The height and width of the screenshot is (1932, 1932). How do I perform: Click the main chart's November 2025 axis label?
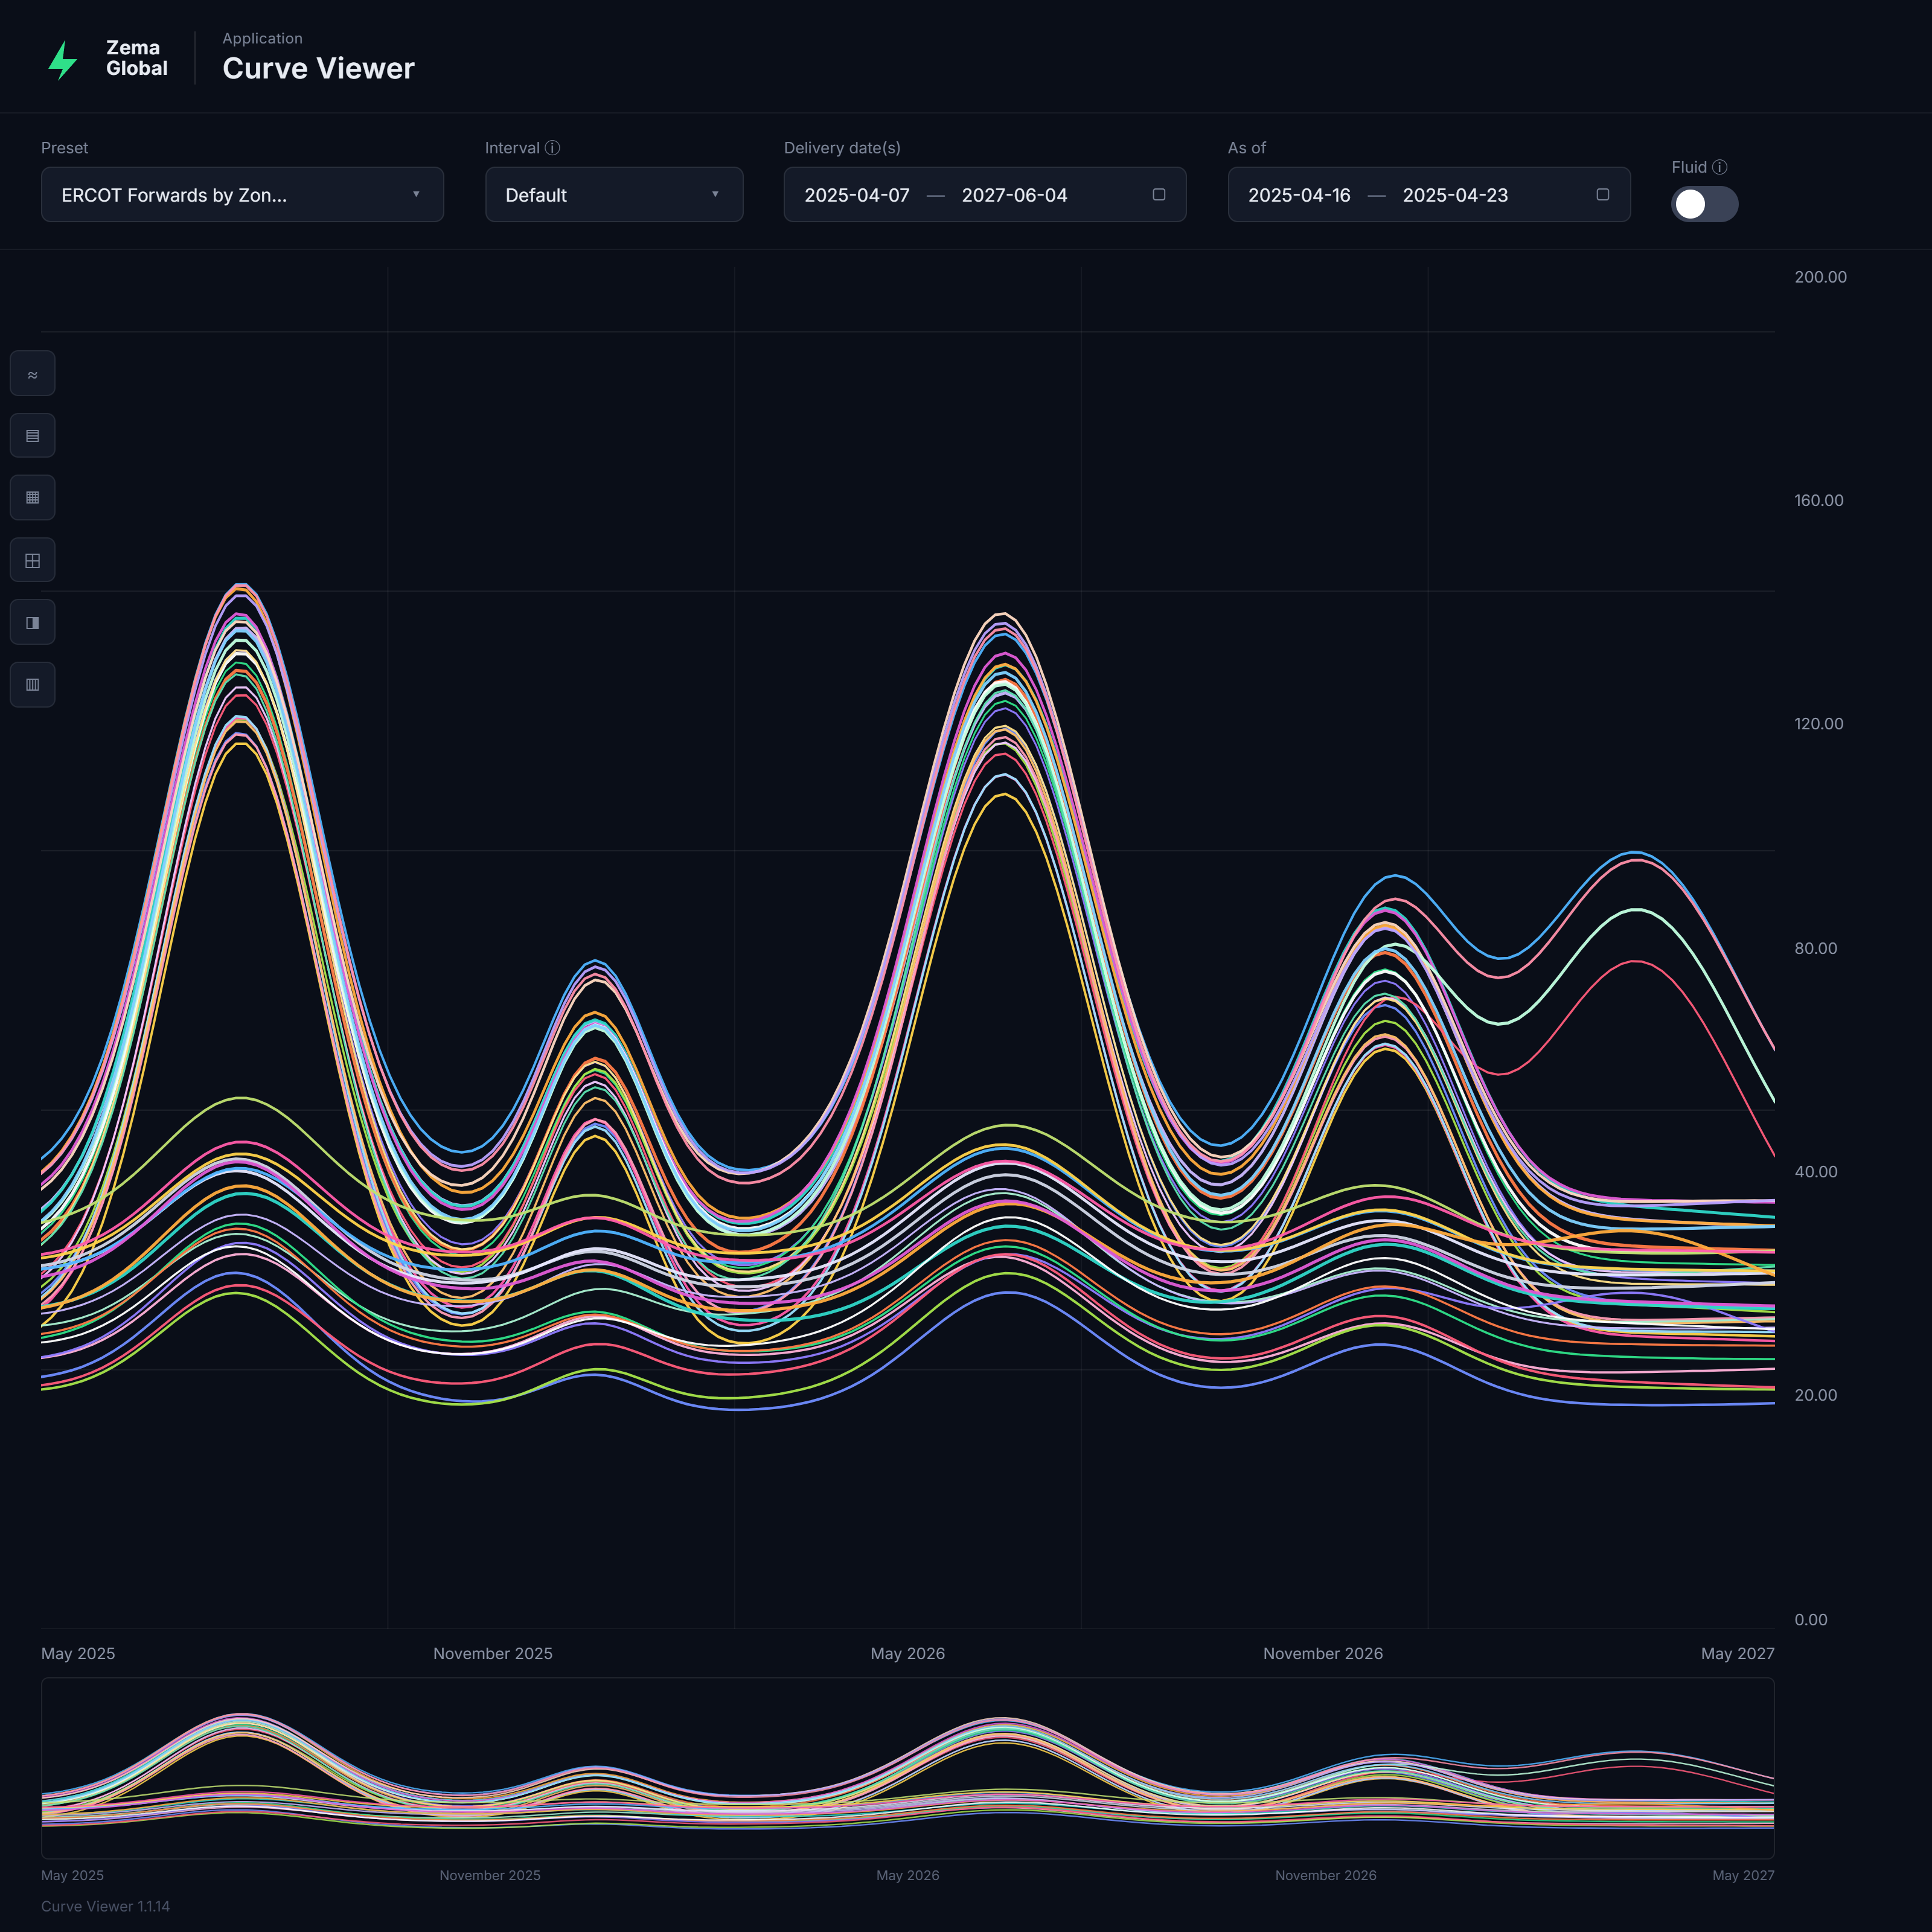coord(492,1653)
